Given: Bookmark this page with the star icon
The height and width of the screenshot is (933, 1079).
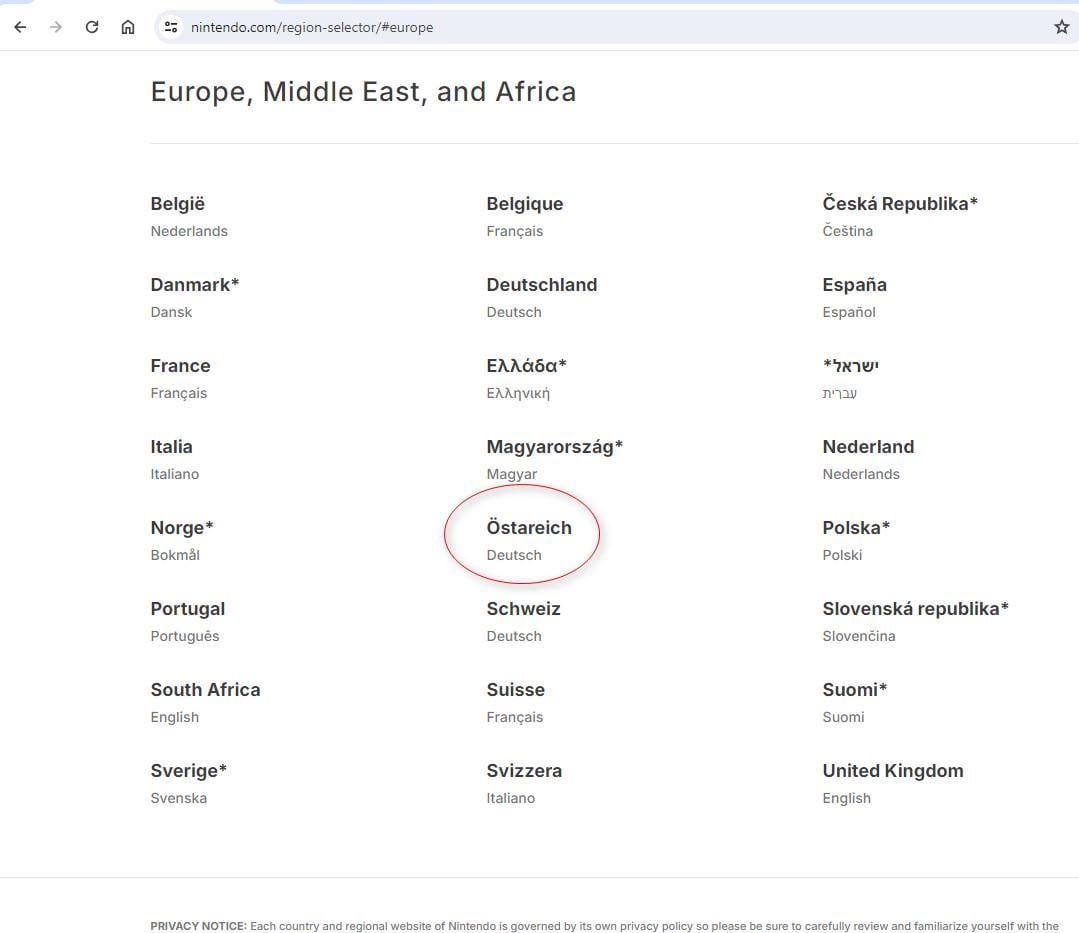Looking at the screenshot, I should click(x=1062, y=27).
